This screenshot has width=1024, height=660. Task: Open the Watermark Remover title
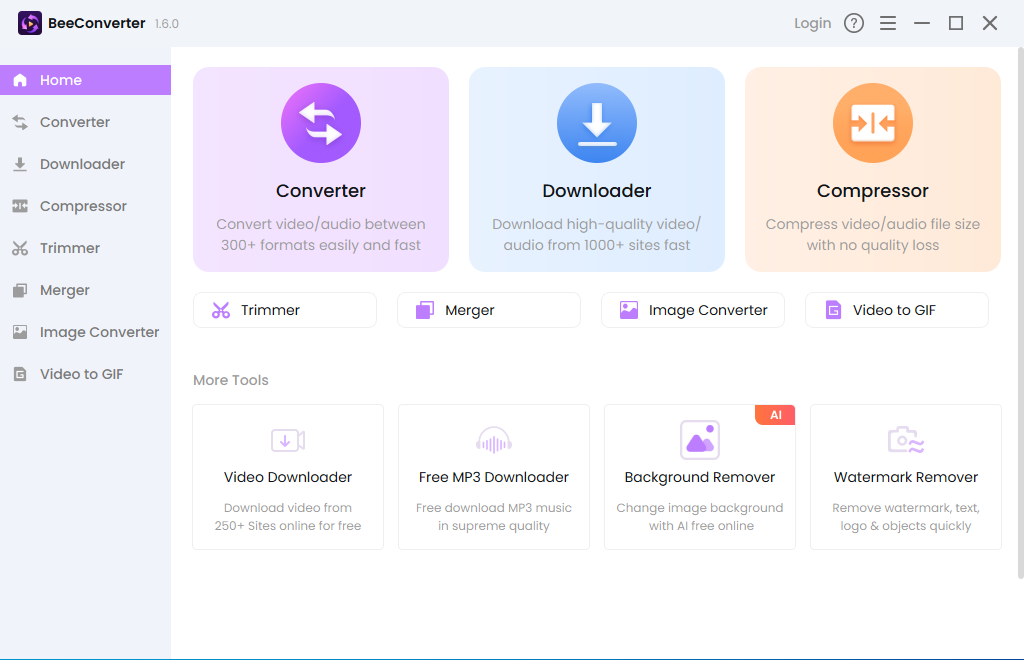click(906, 477)
